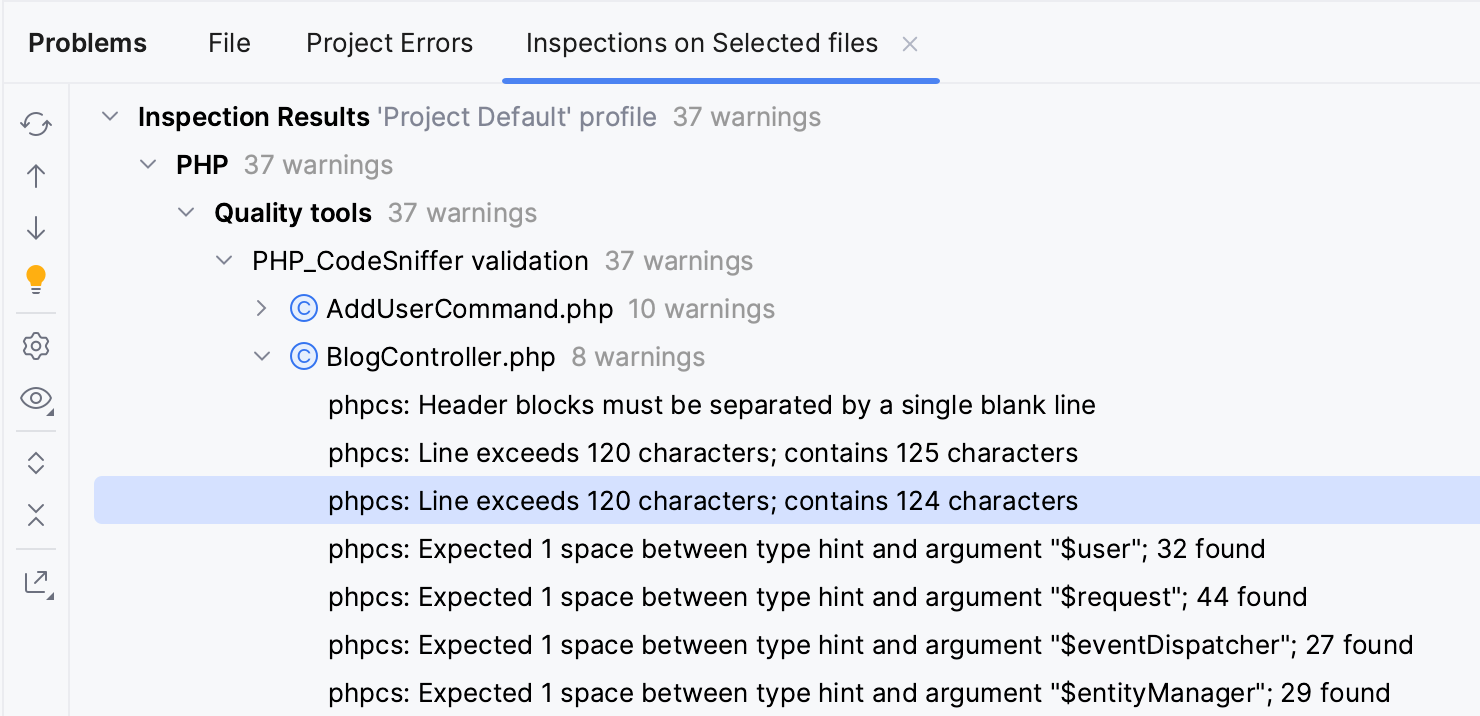Screen dimensions: 1480x716
Task: Collapse the Quality tools group
Action: click(186, 212)
